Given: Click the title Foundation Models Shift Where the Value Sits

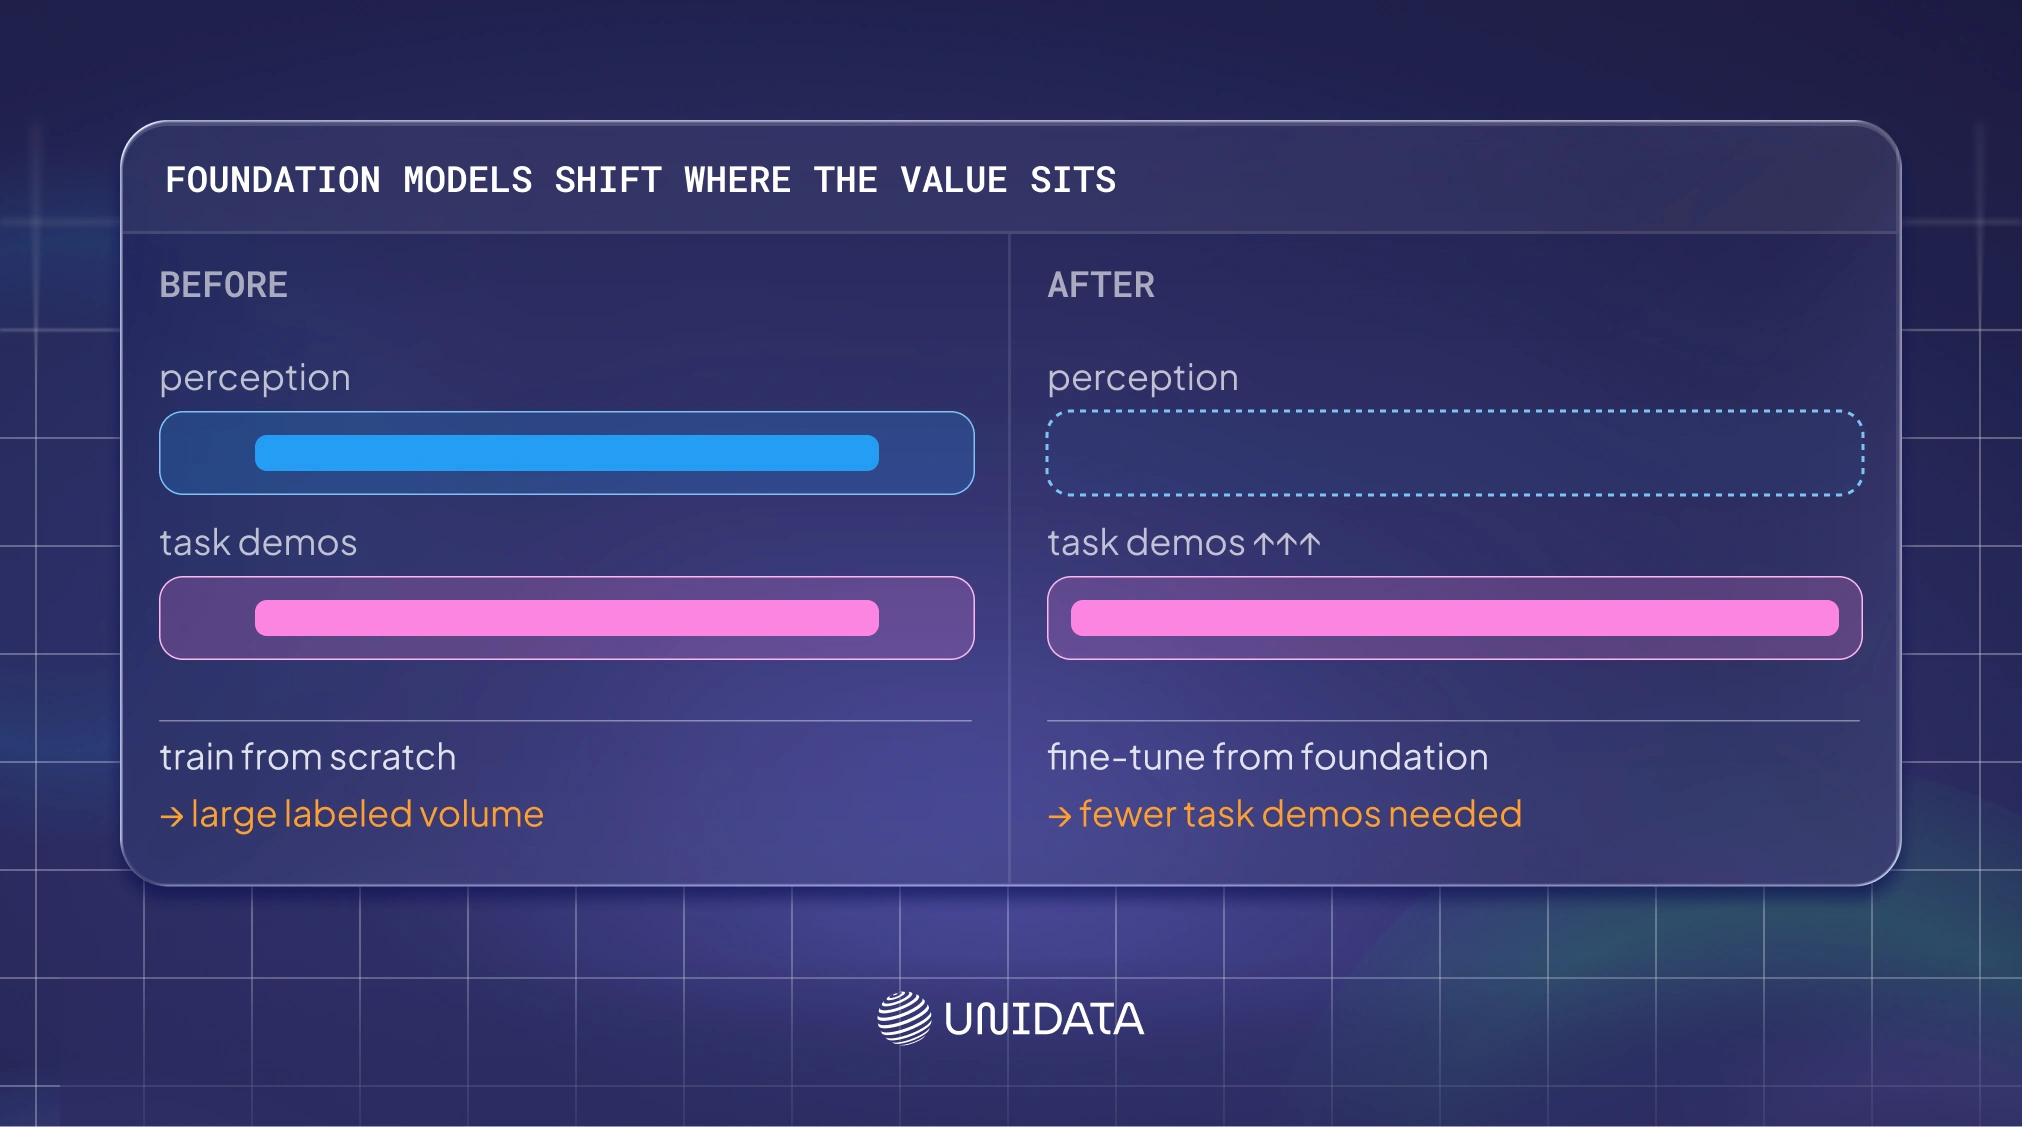Looking at the screenshot, I should [641, 180].
